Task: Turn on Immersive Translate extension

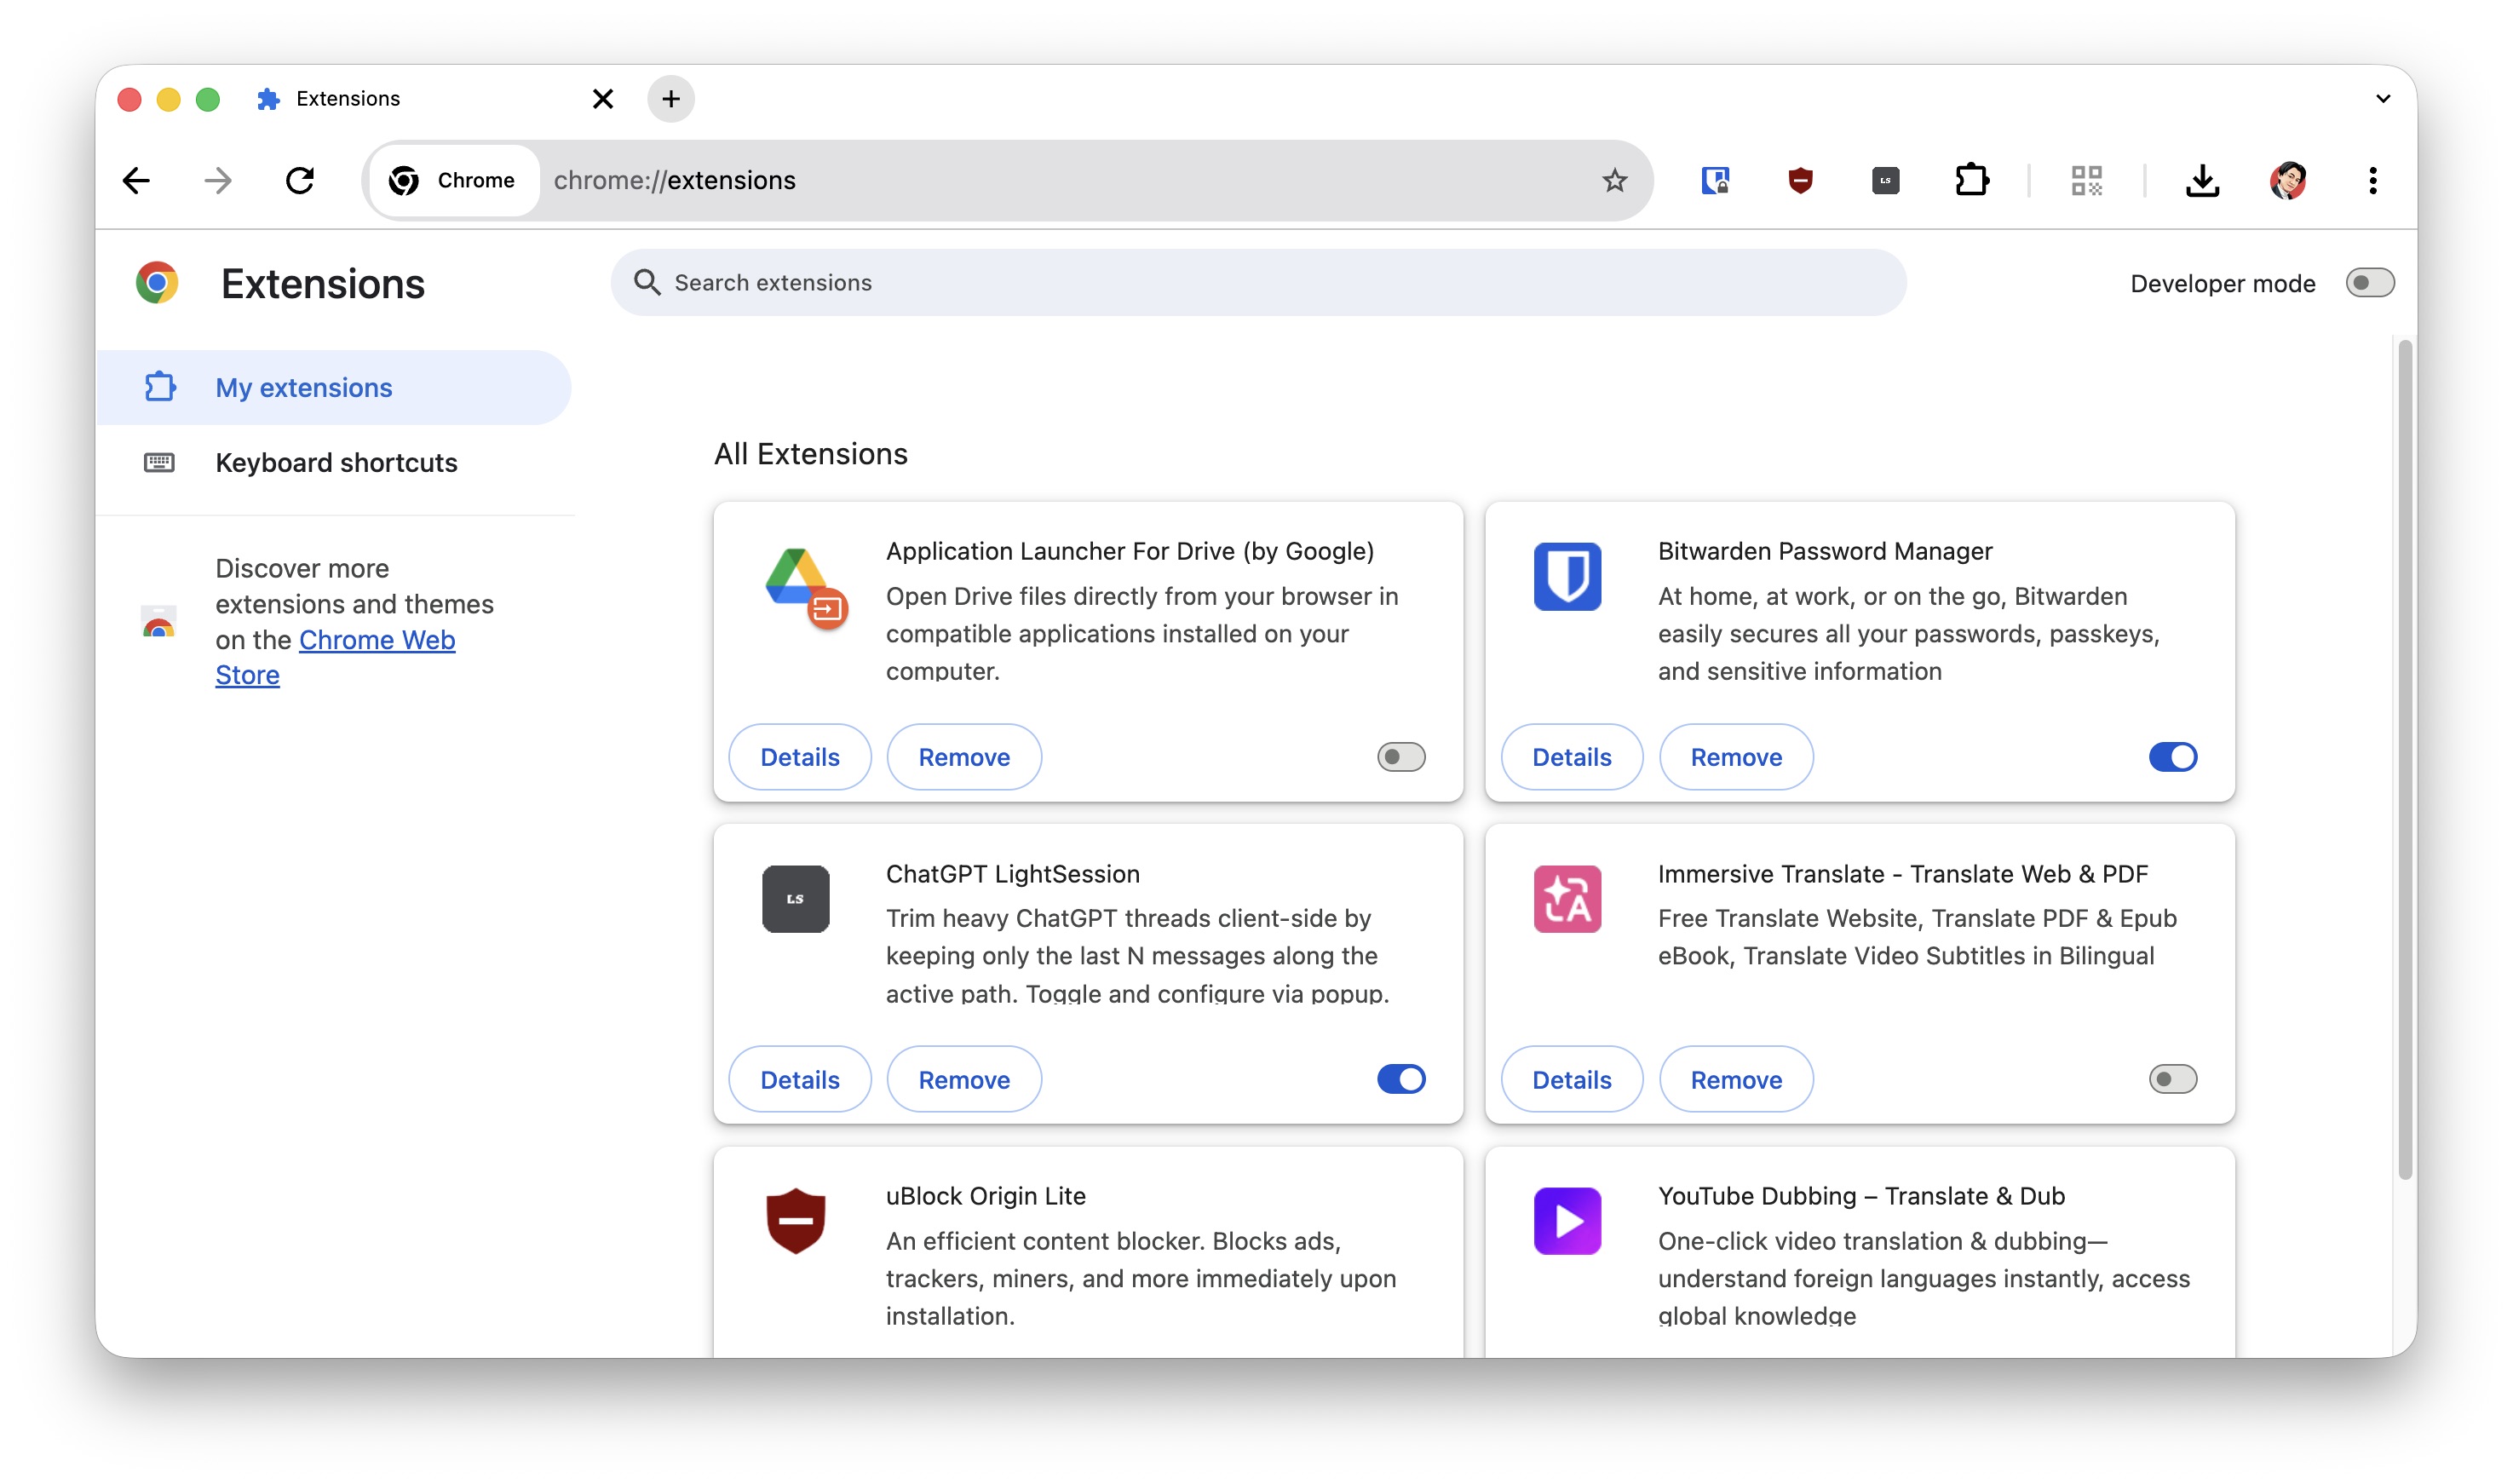Action: pos(2172,1079)
